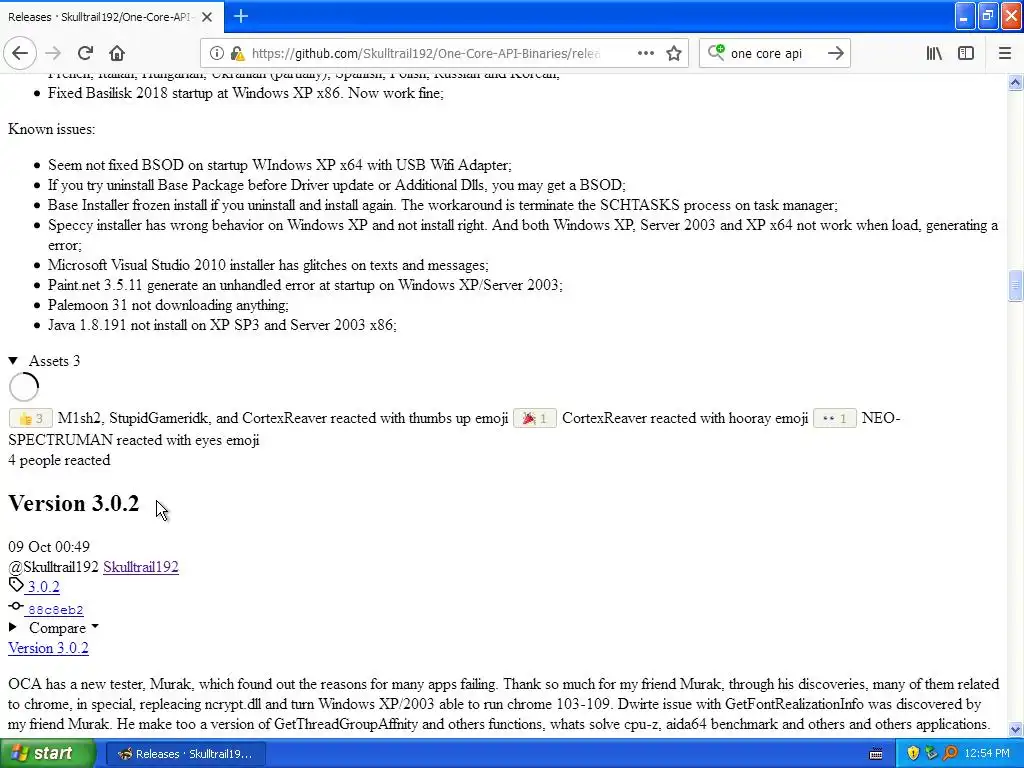Image resolution: width=1024 pixels, height=768 pixels.
Task: Close the Releases tab
Action: point(207,17)
